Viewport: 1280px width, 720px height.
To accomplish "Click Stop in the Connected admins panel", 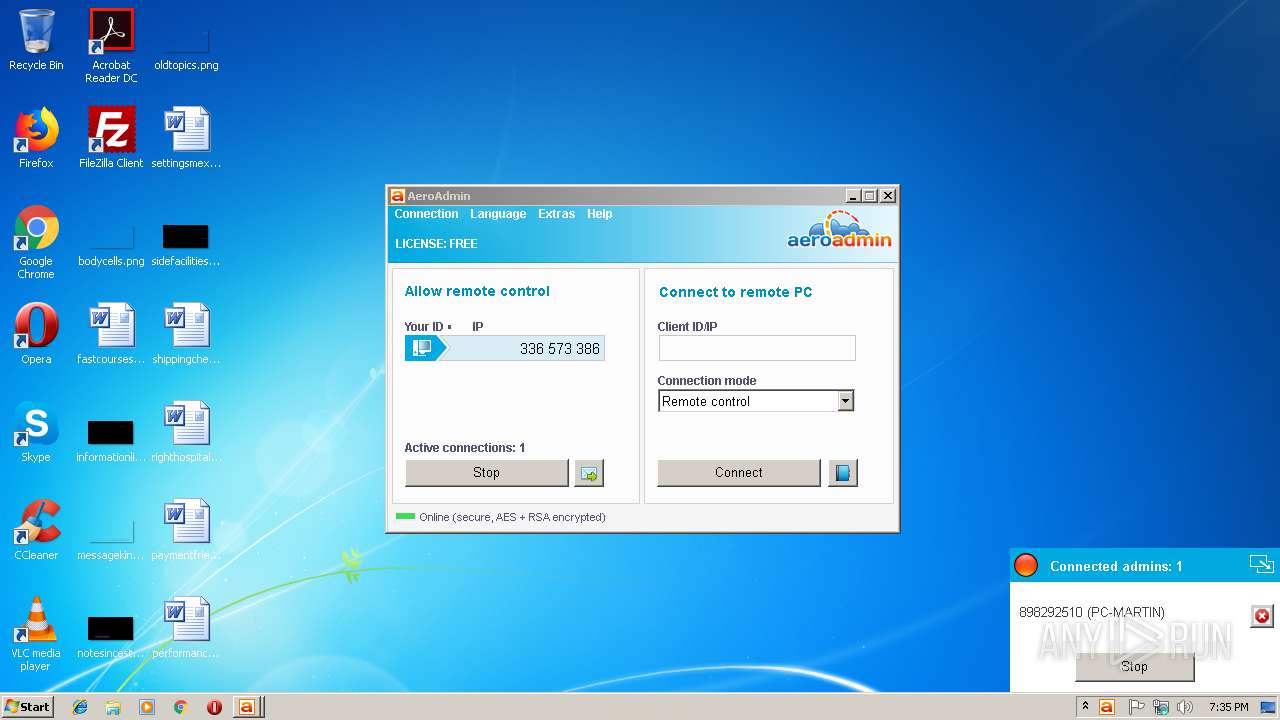I will click(x=1134, y=667).
